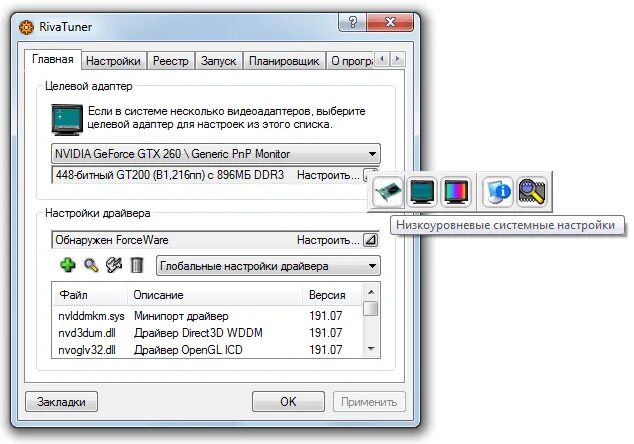This screenshot has width=634, height=444.
Task: Select the nvoglv32.dll row
Action: pyautogui.click(x=207, y=350)
